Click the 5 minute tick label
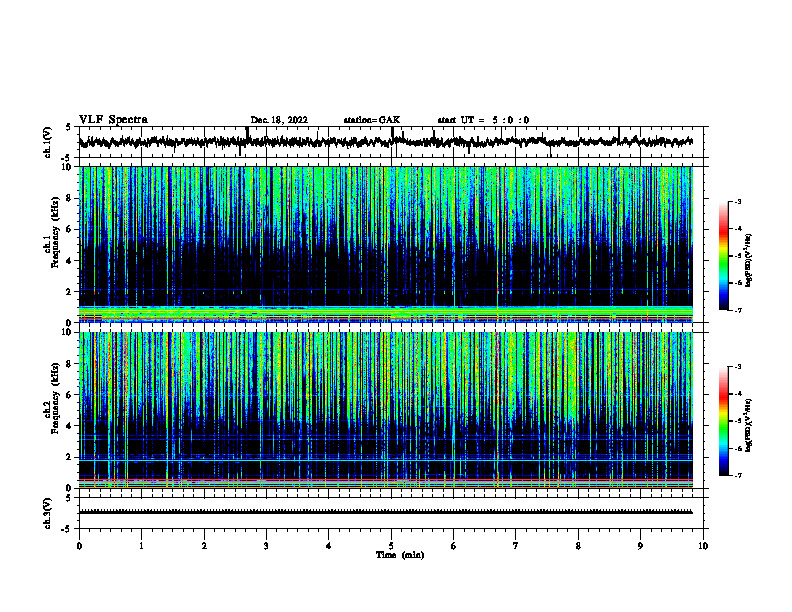792x612 pixels. (391, 546)
